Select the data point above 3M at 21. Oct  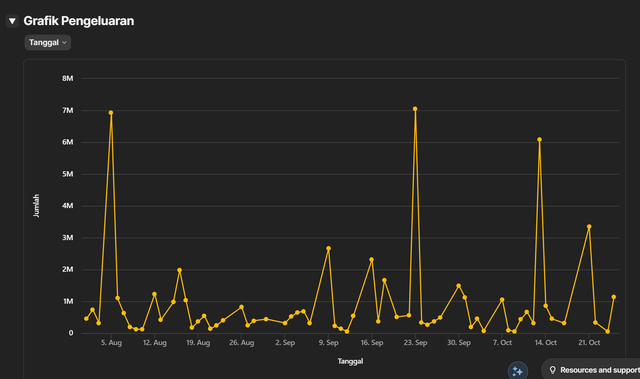click(589, 226)
